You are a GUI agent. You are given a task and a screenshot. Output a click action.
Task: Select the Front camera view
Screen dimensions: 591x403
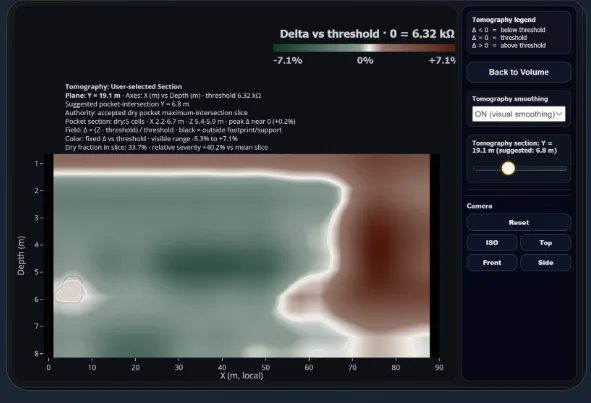[x=492, y=262]
